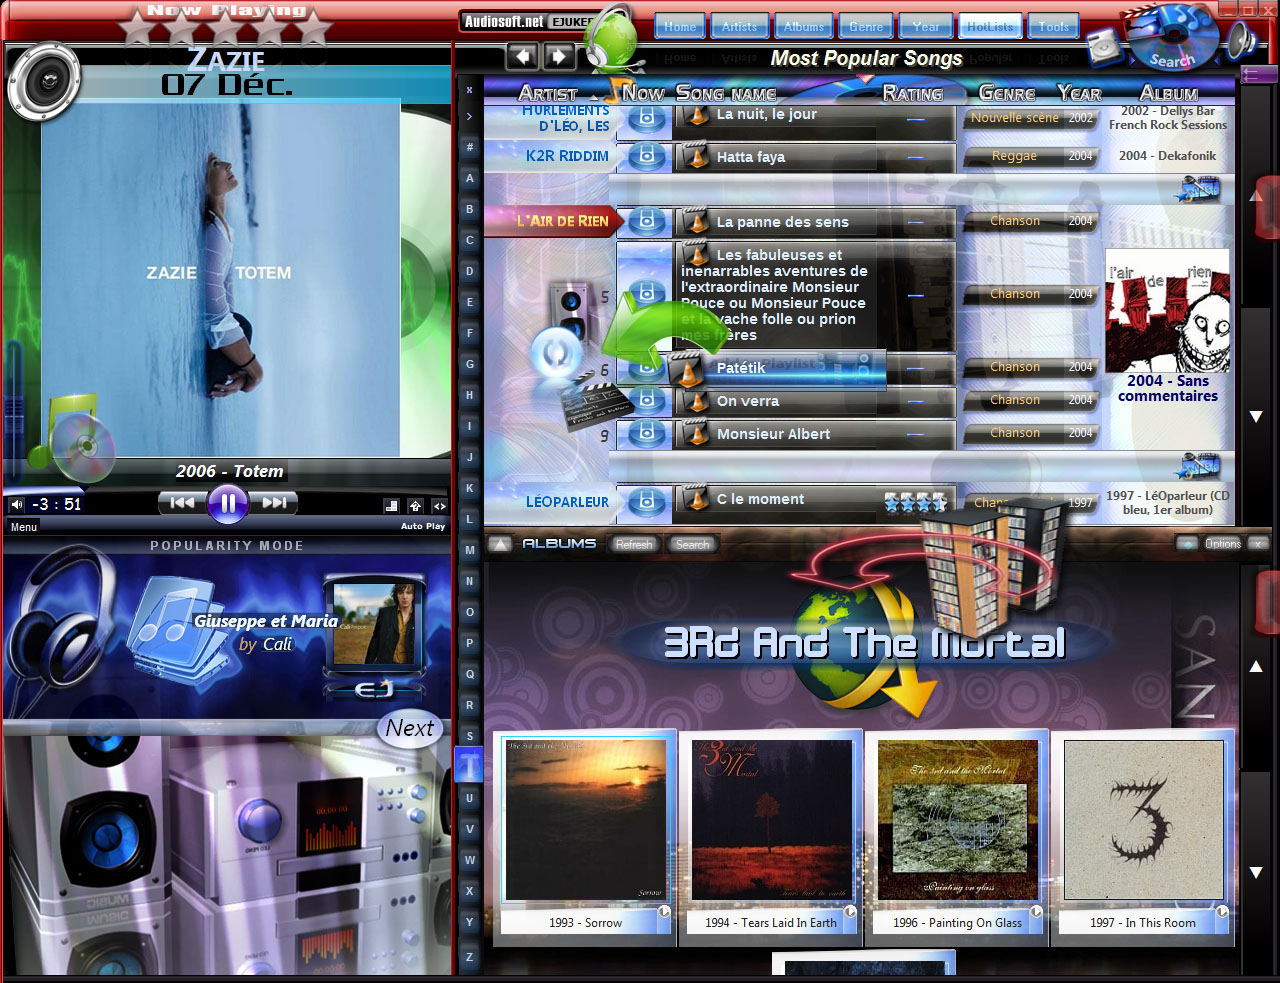Select song 'Monsieur Albert'
Screen dimensions: 1280x983
click(773, 434)
